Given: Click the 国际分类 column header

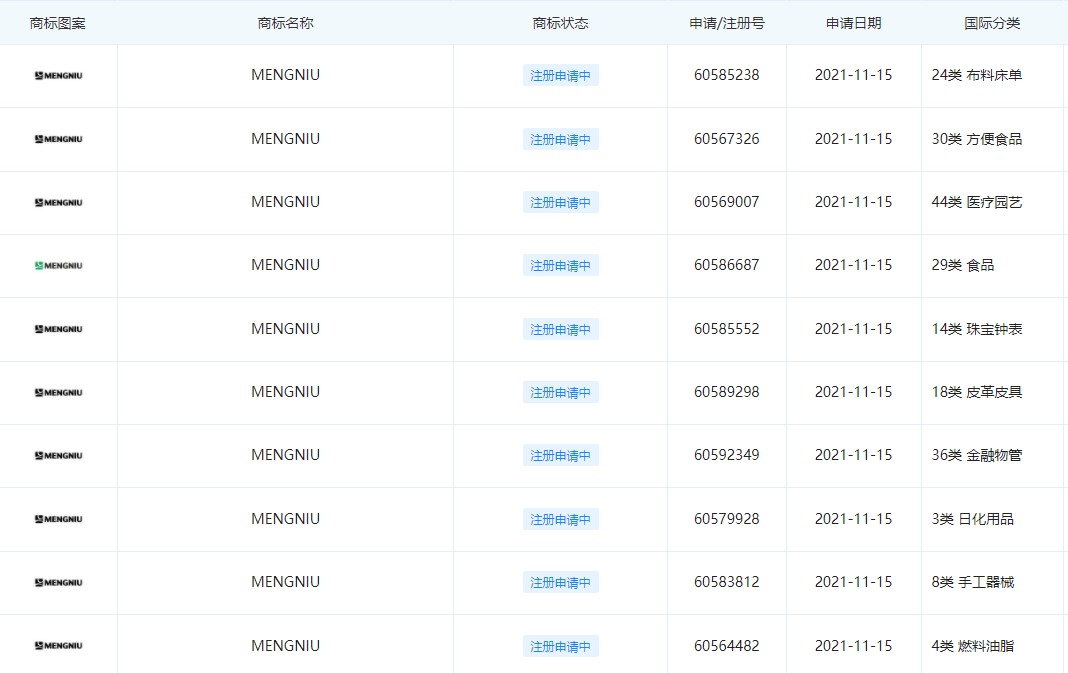Looking at the screenshot, I should [x=992, y=23].
